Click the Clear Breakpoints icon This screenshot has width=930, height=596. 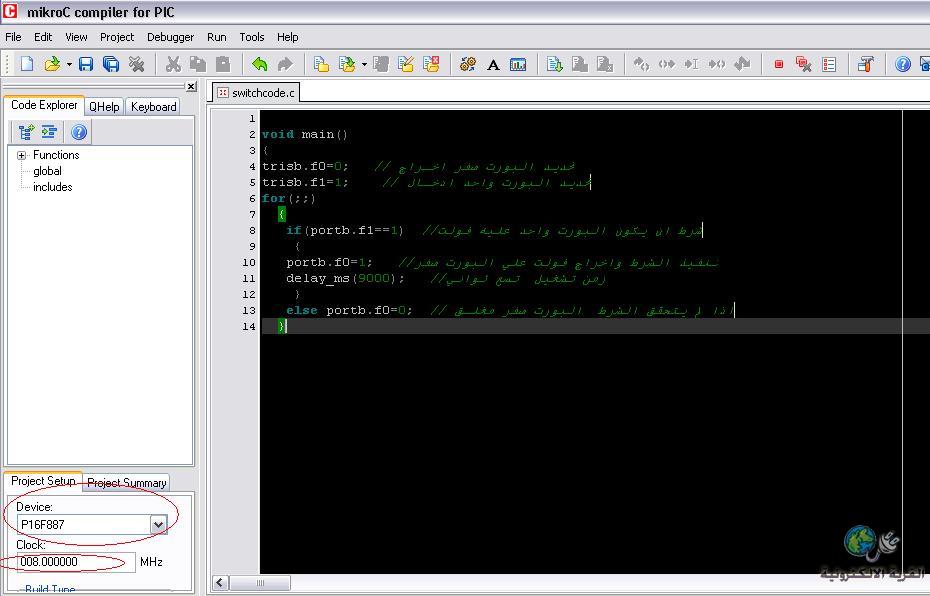[x=804, y=63]
